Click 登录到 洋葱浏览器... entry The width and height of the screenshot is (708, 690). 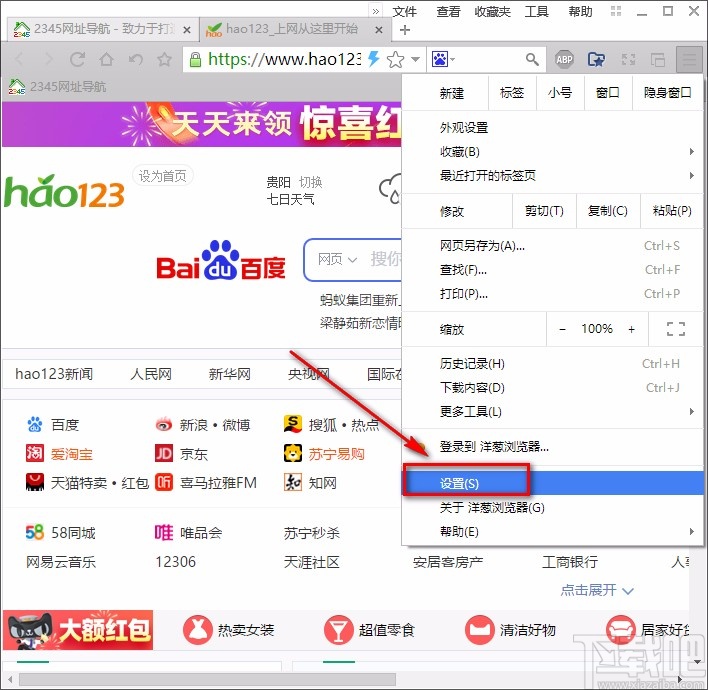(x=552, y=447)
